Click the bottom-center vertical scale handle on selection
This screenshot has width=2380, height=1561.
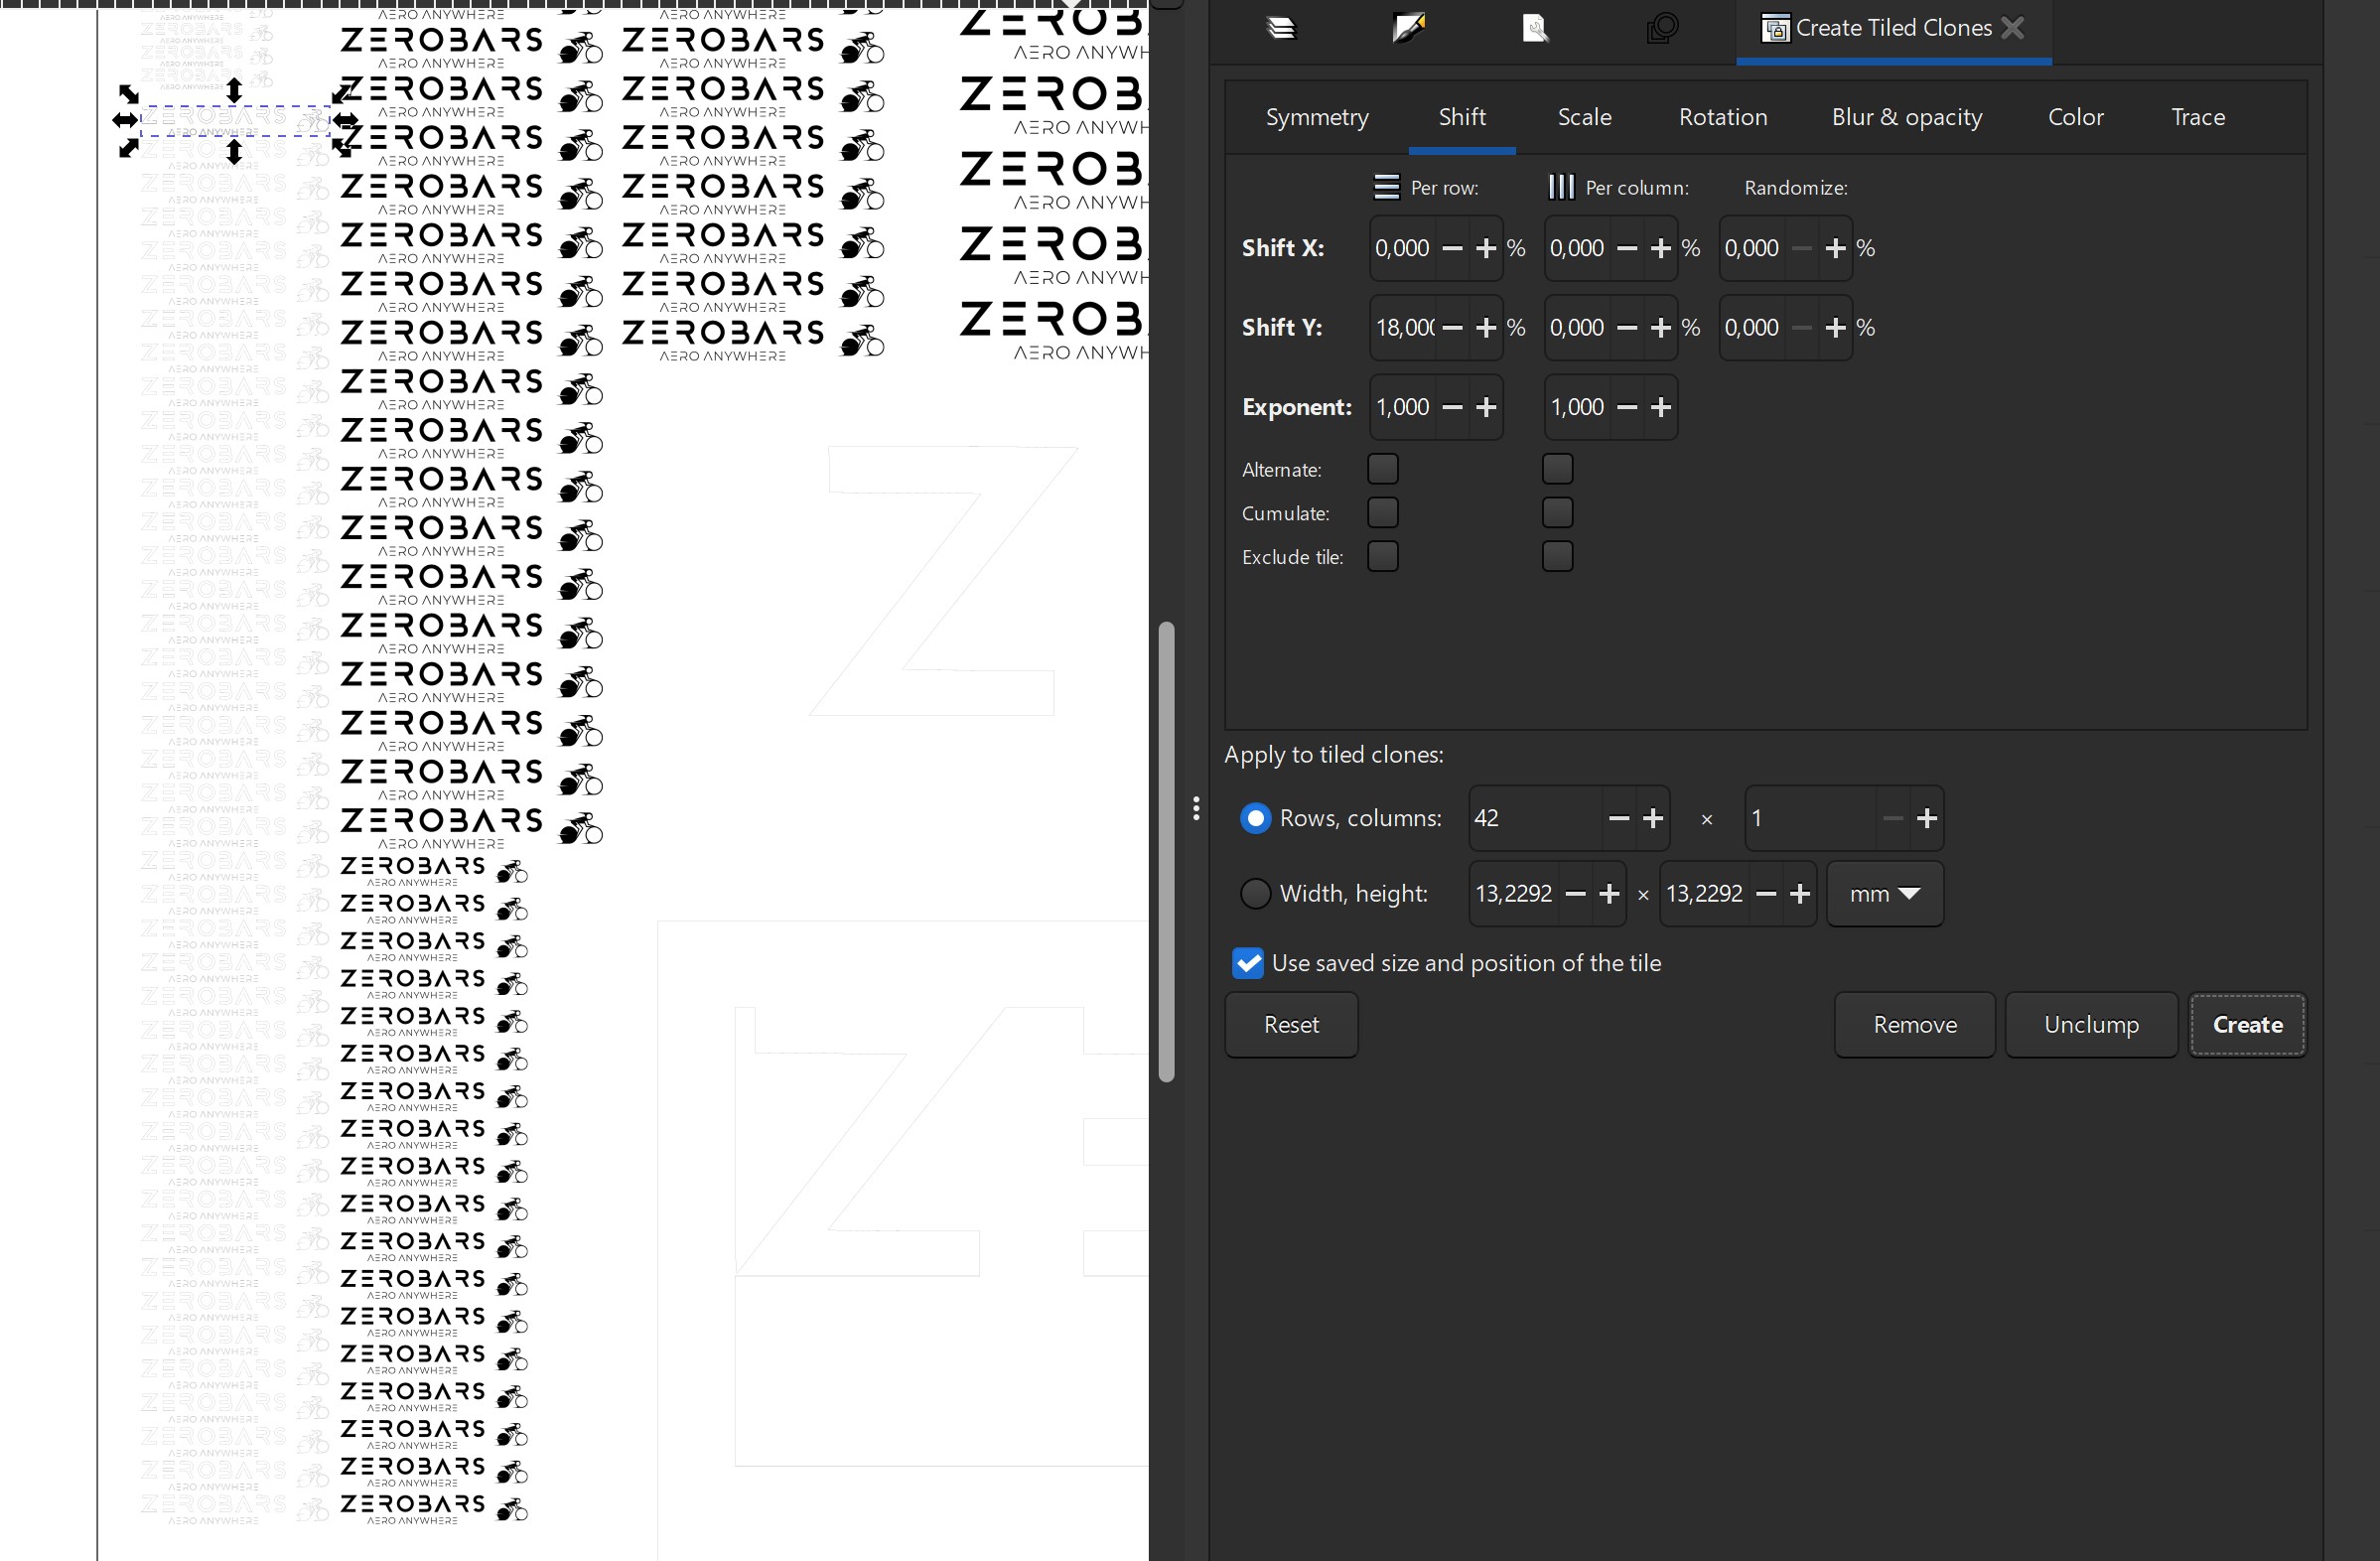(234, 152)
